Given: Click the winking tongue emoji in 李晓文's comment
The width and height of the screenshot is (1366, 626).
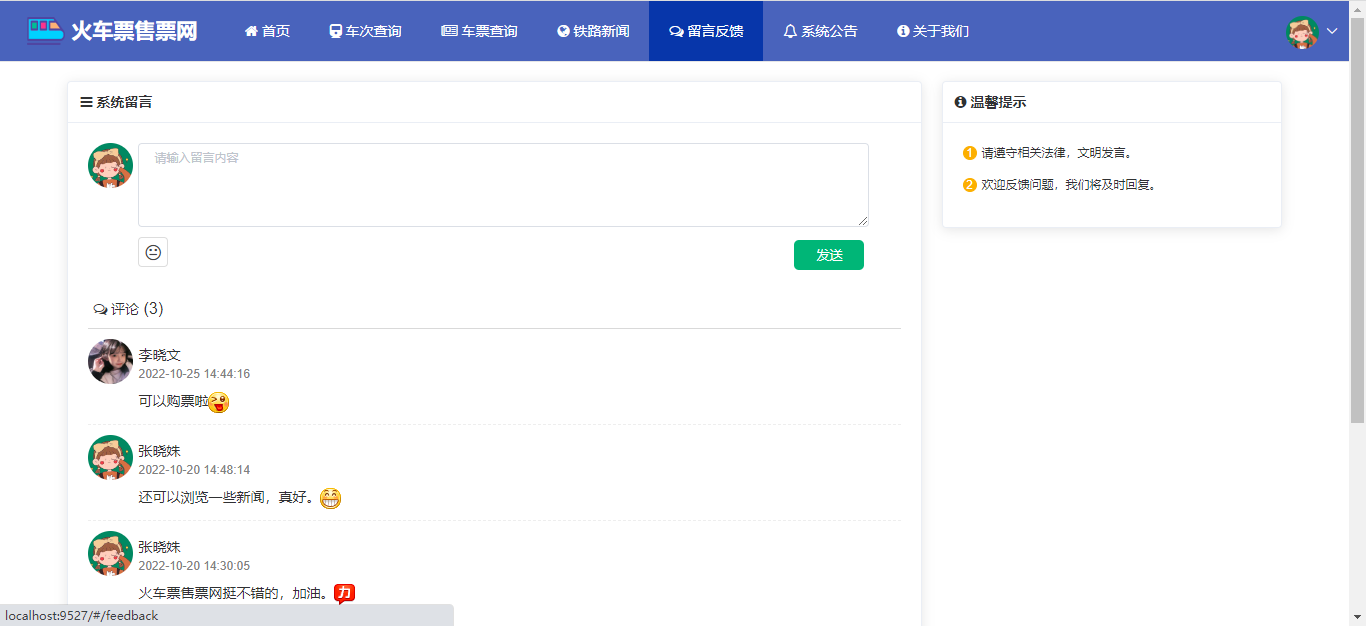Looking at the screenshot, I should tap(219, 402).
